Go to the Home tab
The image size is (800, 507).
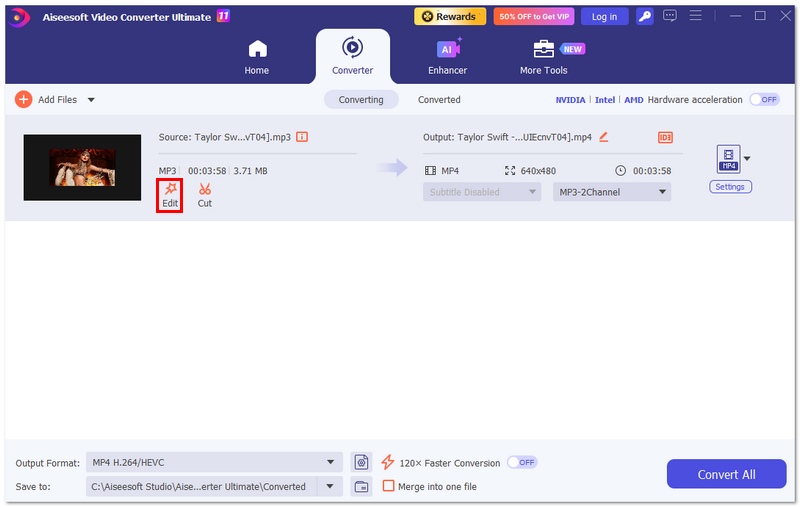257,58
